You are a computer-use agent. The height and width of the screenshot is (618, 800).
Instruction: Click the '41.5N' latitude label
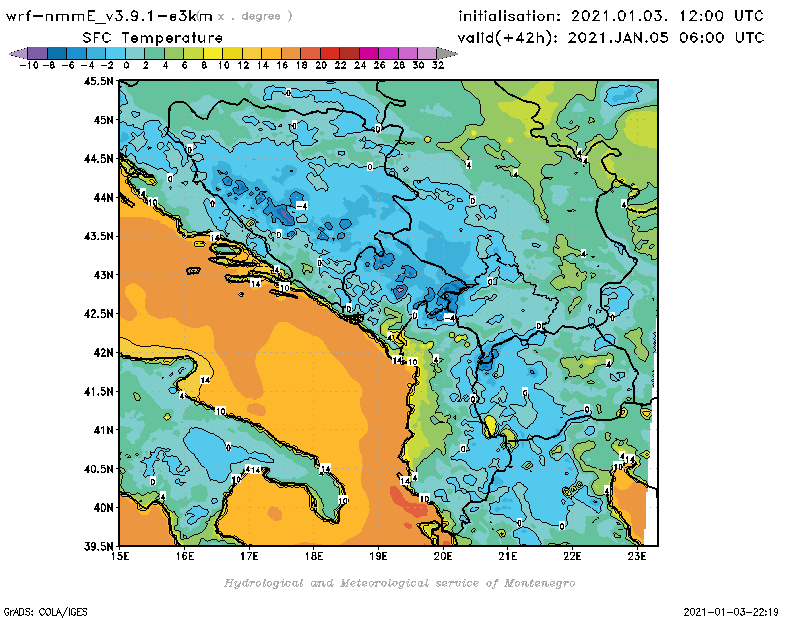(x=98, y=391)
